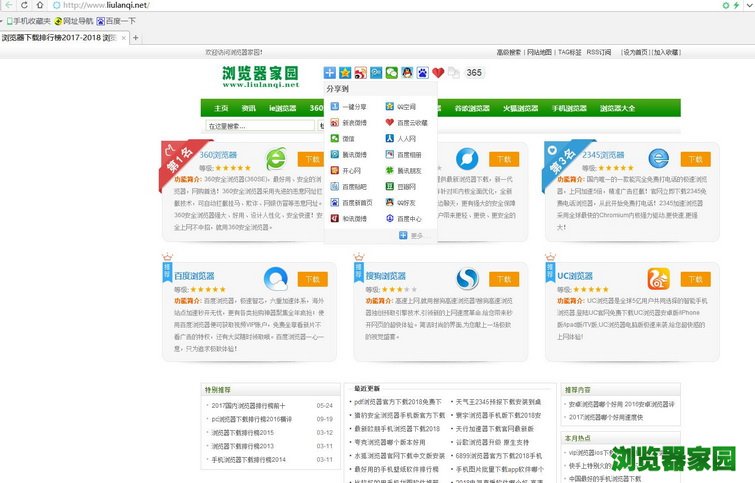Choose 腾讯朋友 in the share popup
This screenshot has width=755, height=483.
click(x=404, y=170)
